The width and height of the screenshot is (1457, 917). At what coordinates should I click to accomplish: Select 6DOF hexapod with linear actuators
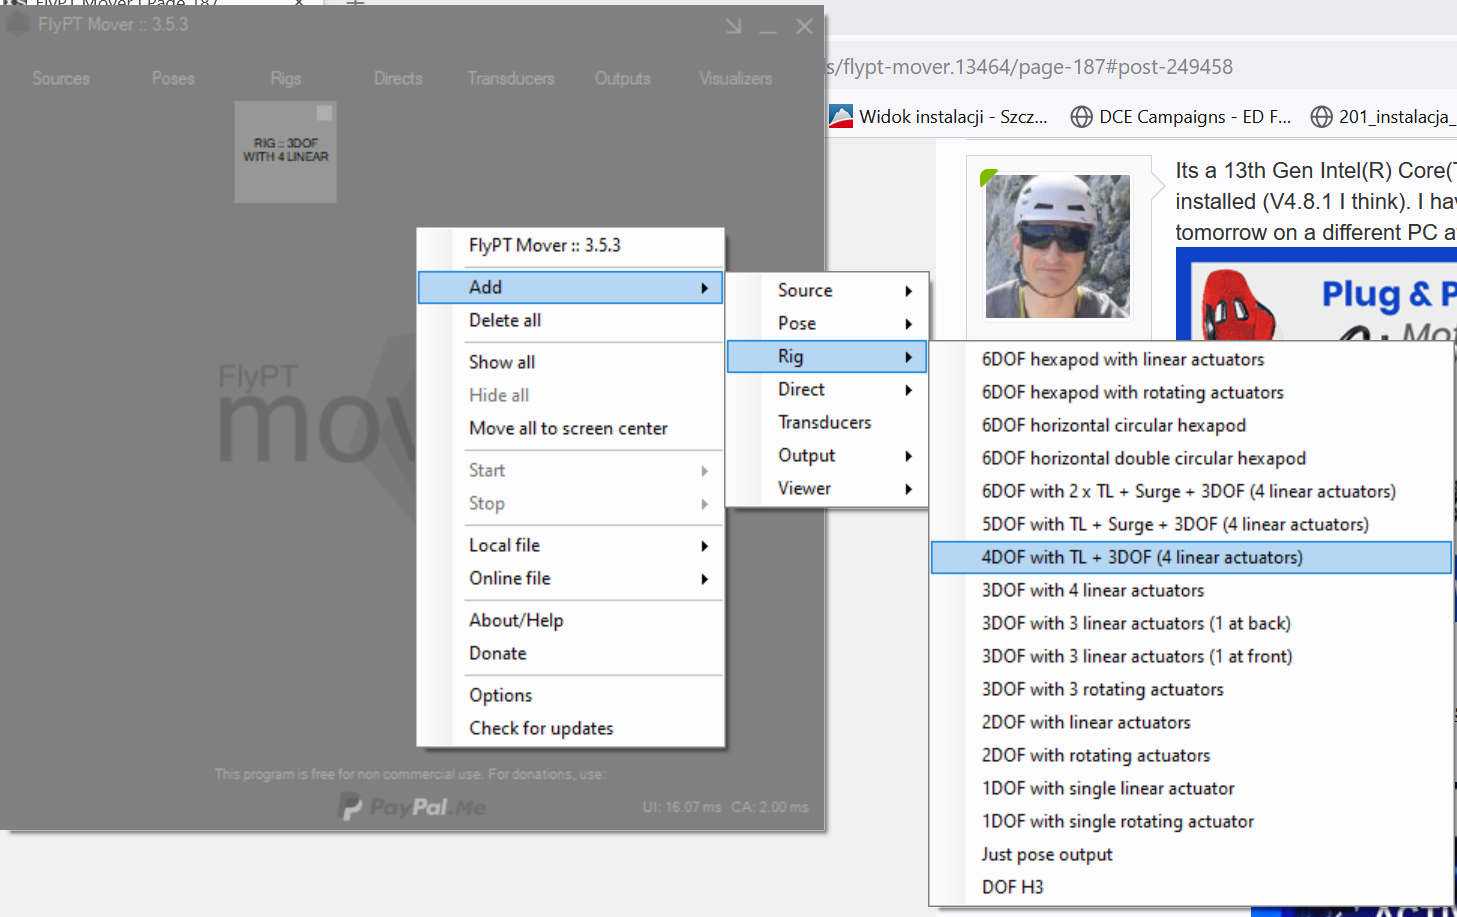tap(1191, 359)
